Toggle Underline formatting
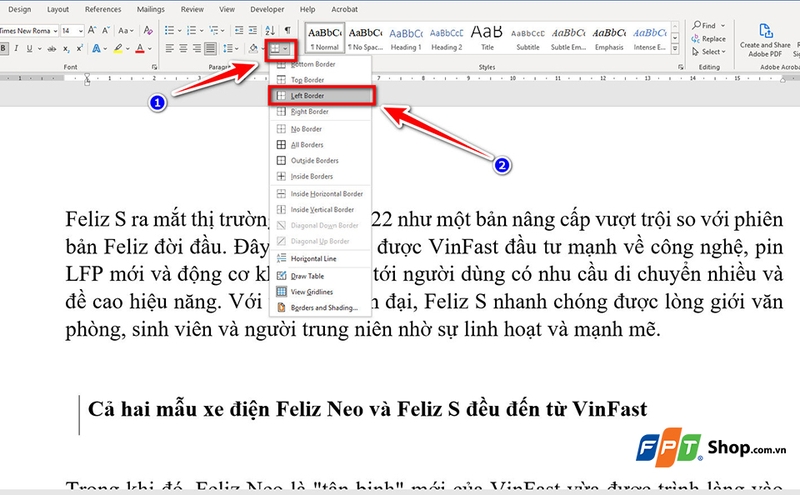Image resolution: width=800 pixels, height=495 pixels. [x=29, y=49]
